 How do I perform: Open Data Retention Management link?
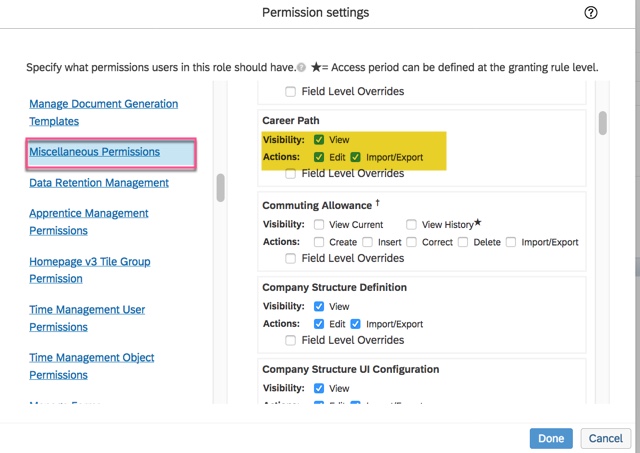pos(98,183)
